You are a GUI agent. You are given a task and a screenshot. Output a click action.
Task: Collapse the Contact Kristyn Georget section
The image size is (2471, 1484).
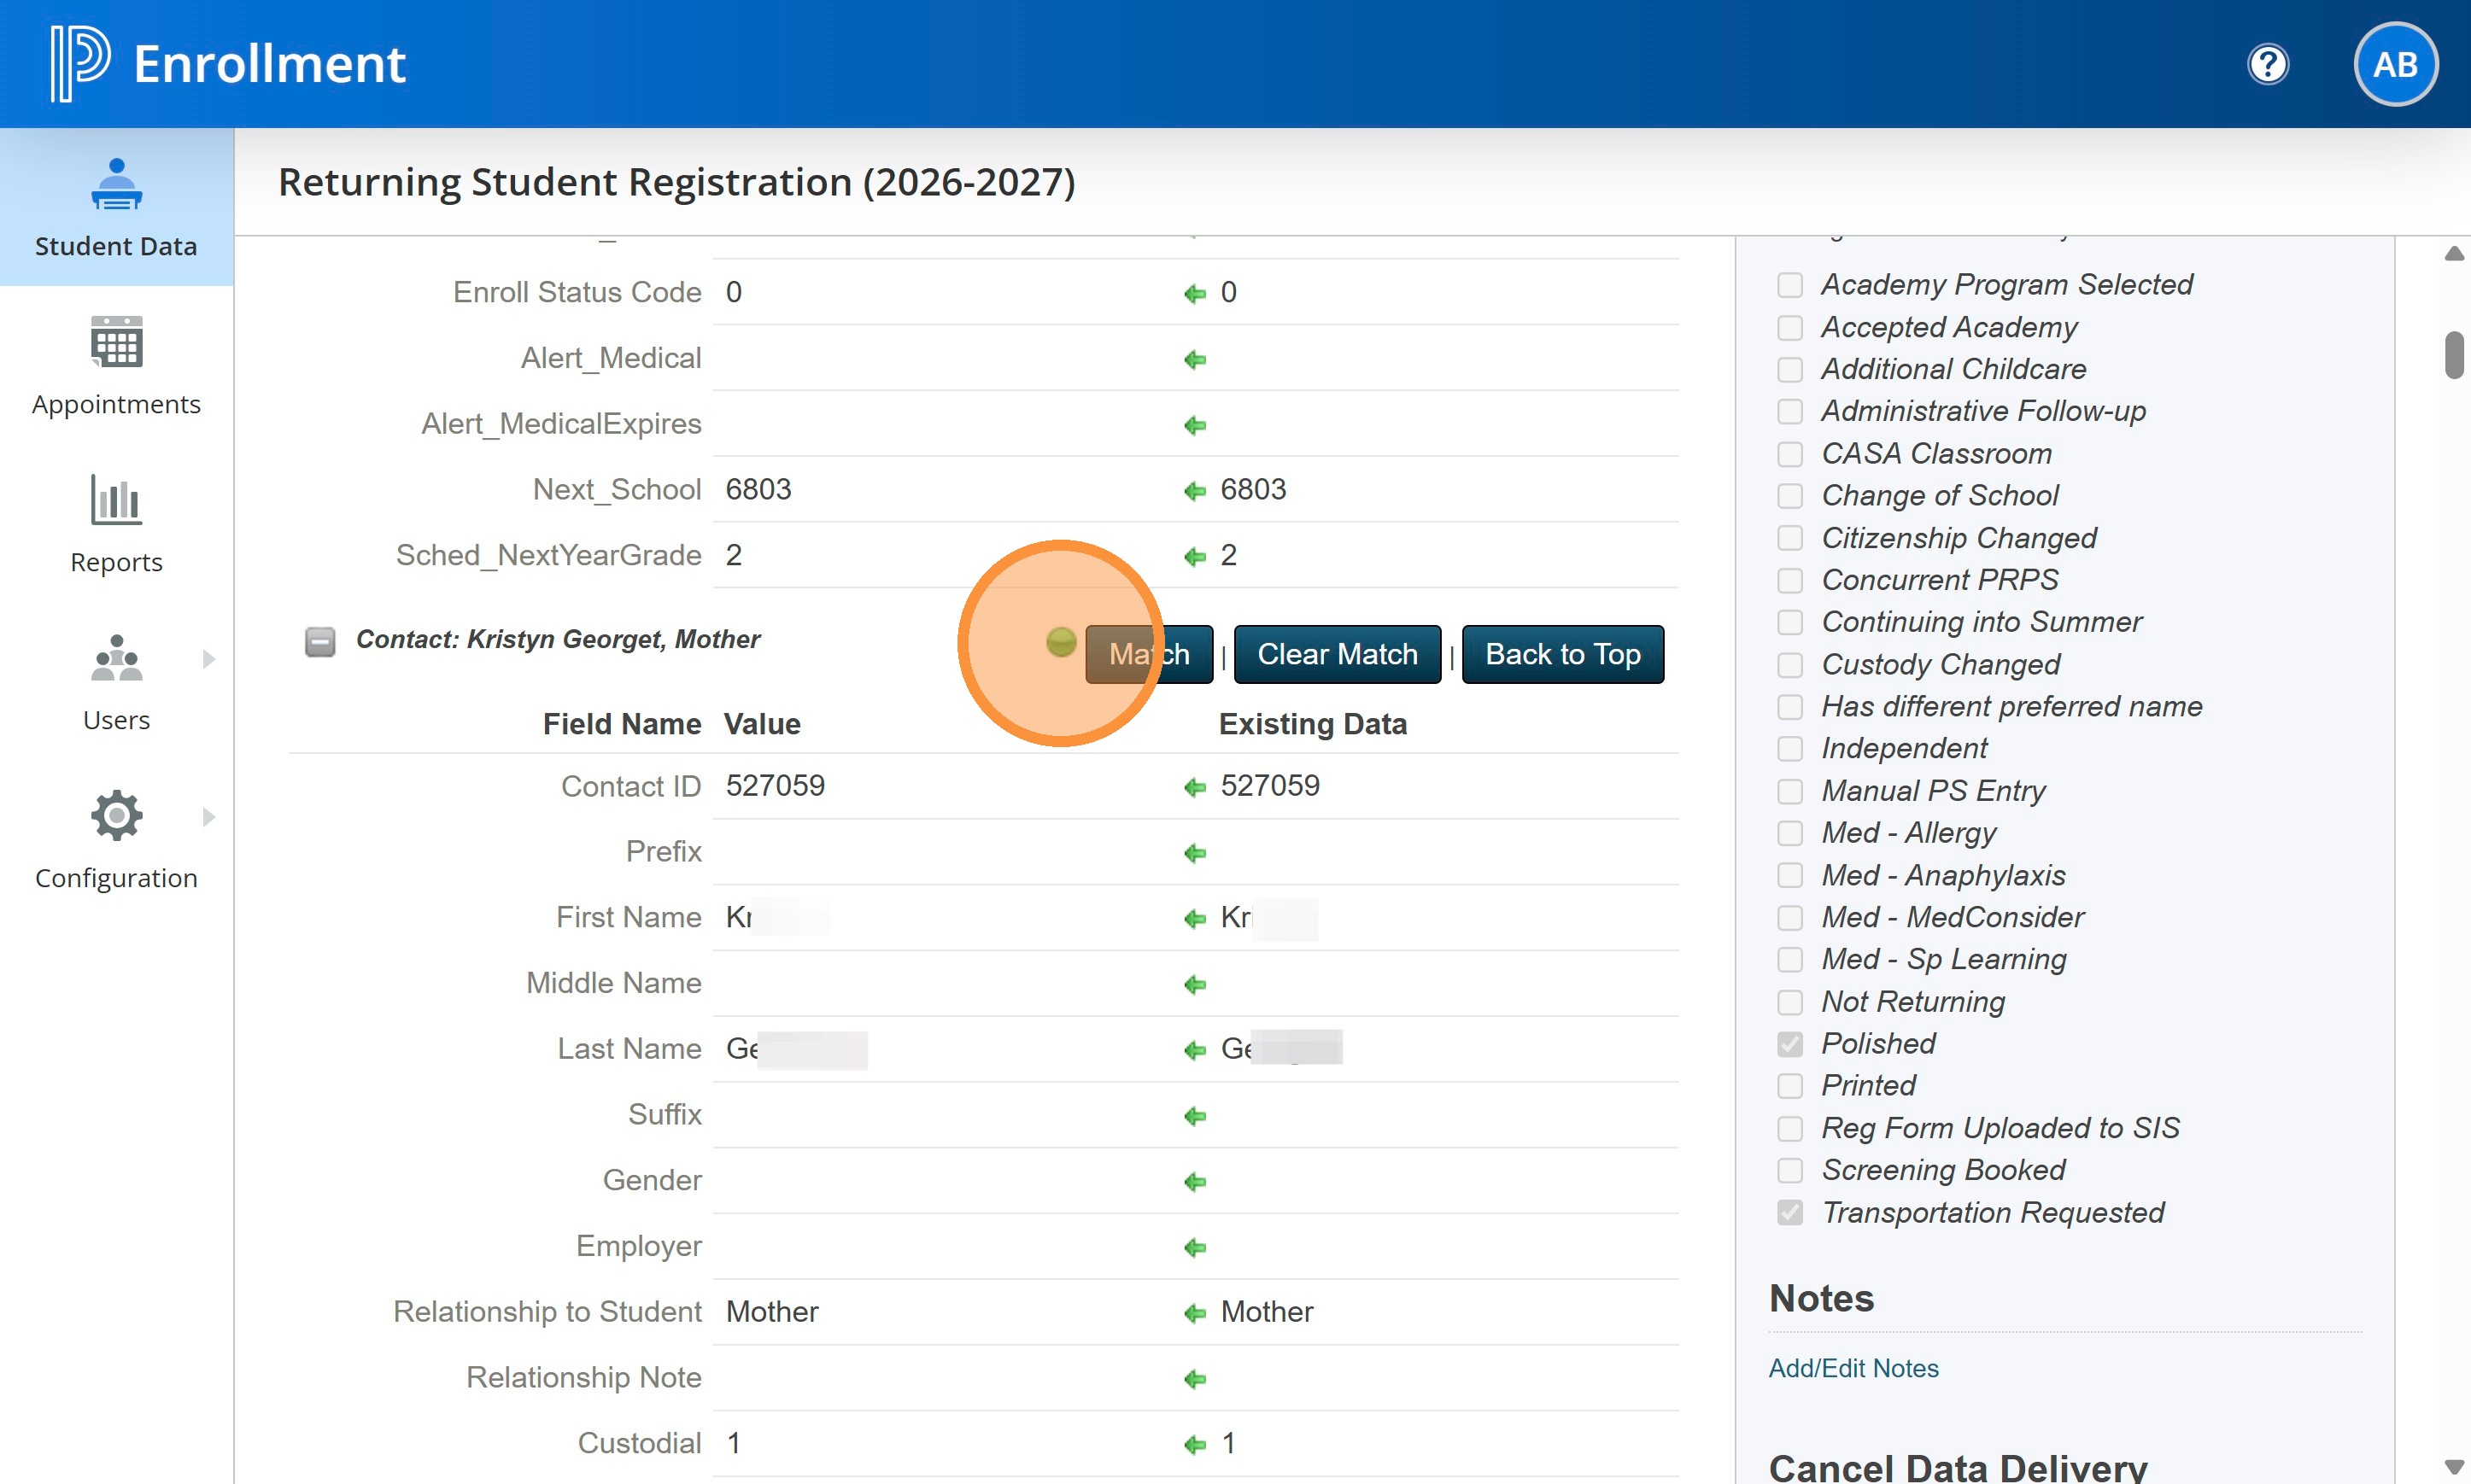click(x=320, y=642)
